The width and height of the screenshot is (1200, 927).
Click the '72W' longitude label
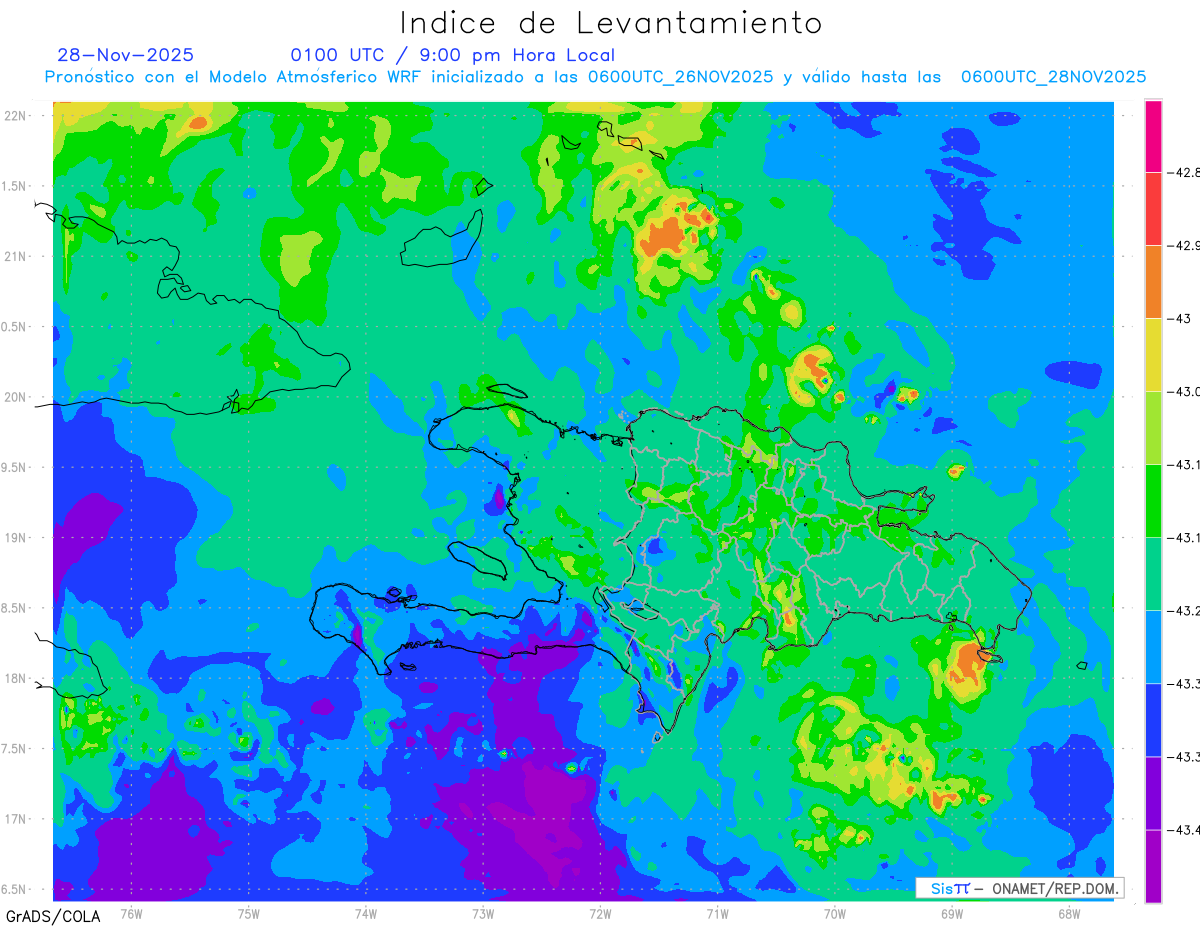[600, 914]
